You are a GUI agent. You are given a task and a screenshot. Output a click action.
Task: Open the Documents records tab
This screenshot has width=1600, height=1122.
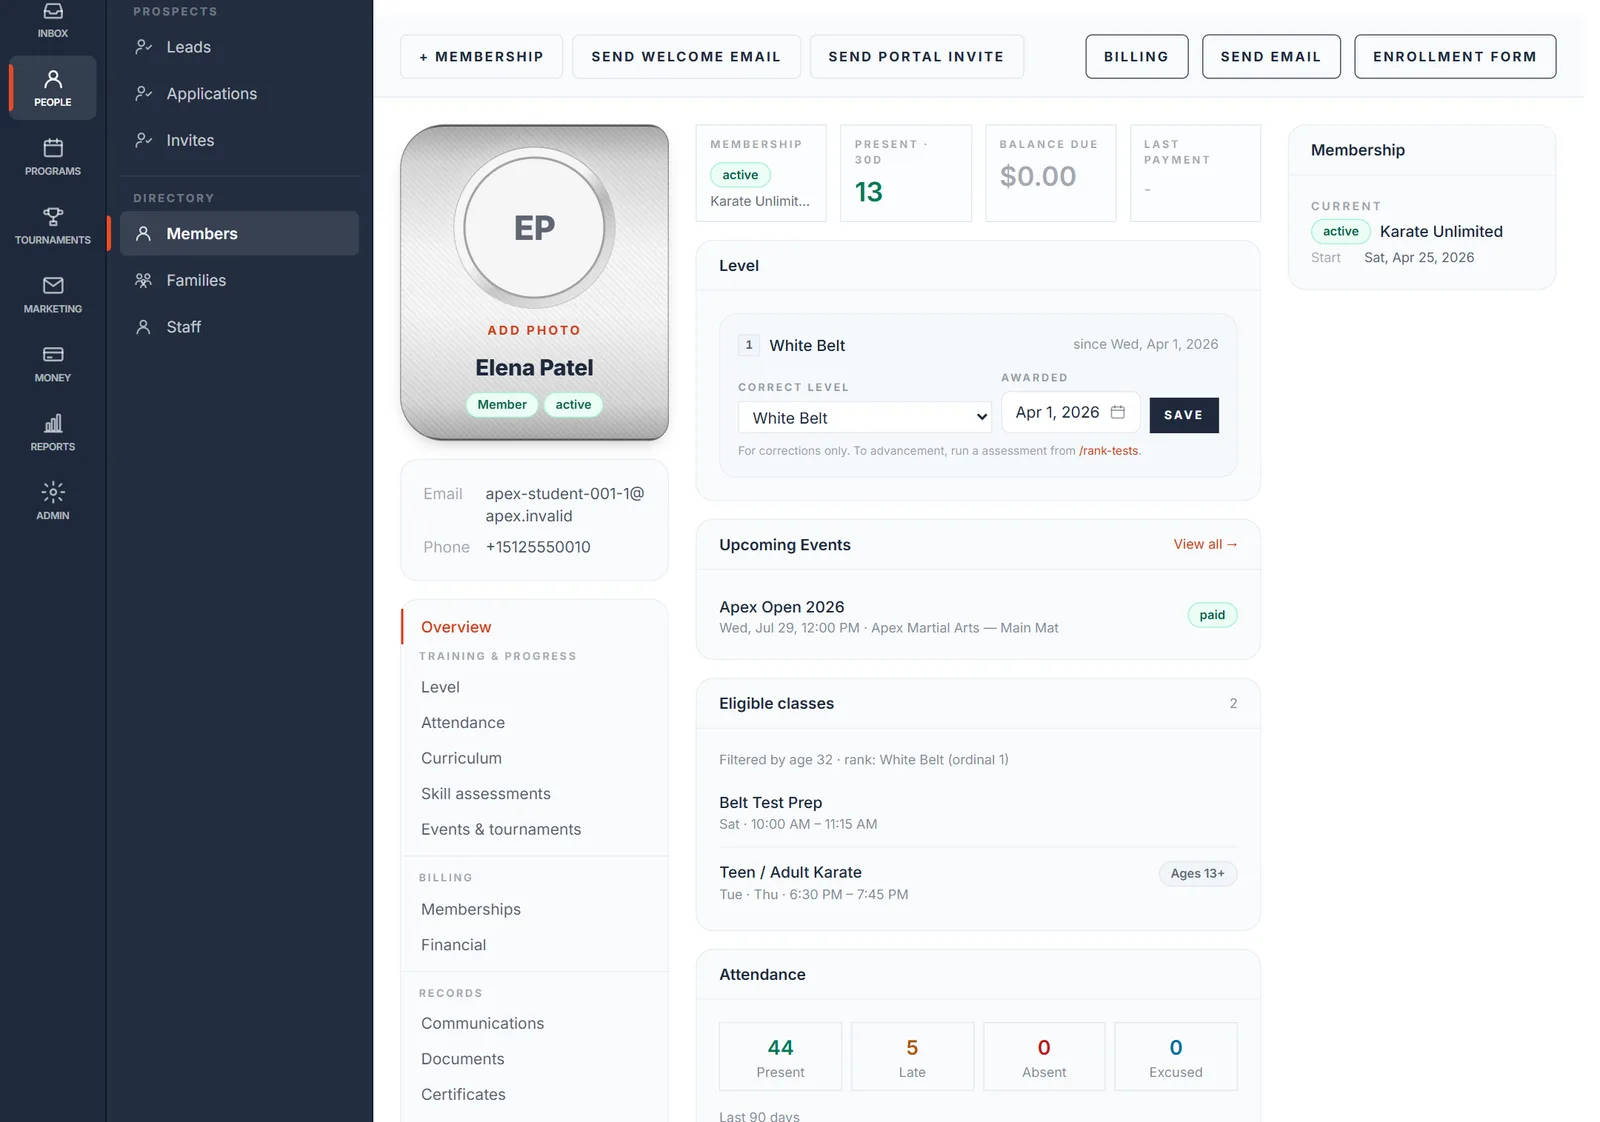pyautogui.click(x=535, y=1058)
